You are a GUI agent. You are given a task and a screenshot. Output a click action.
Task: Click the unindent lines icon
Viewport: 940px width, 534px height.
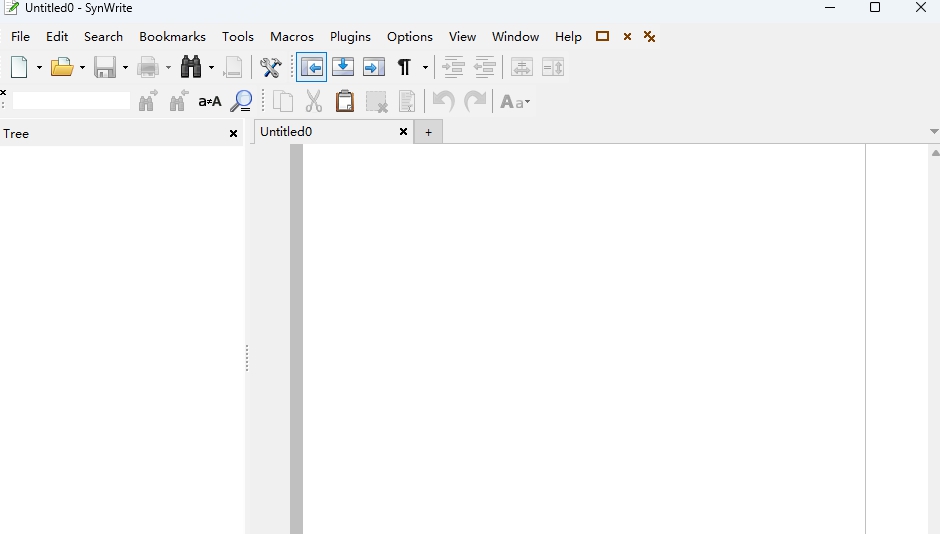click(484, 67)
